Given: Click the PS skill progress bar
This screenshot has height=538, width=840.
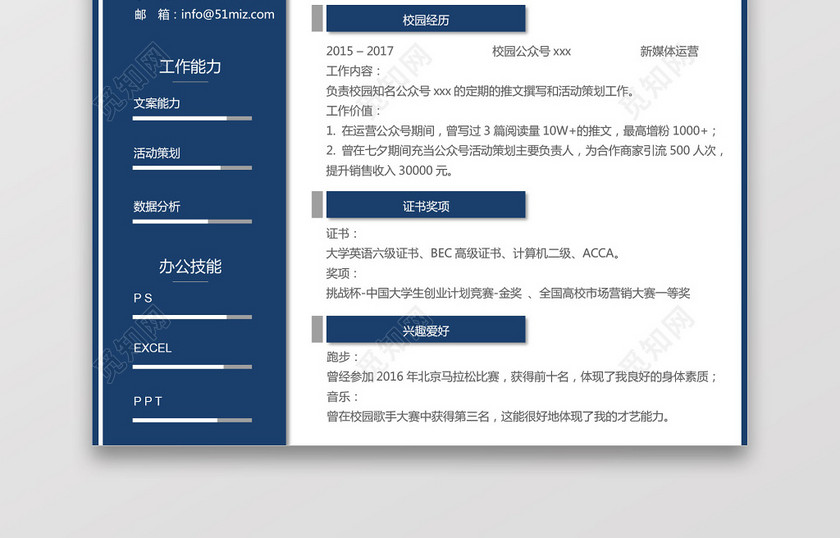Looking at the screenshot, I should [x=192, y=317].
